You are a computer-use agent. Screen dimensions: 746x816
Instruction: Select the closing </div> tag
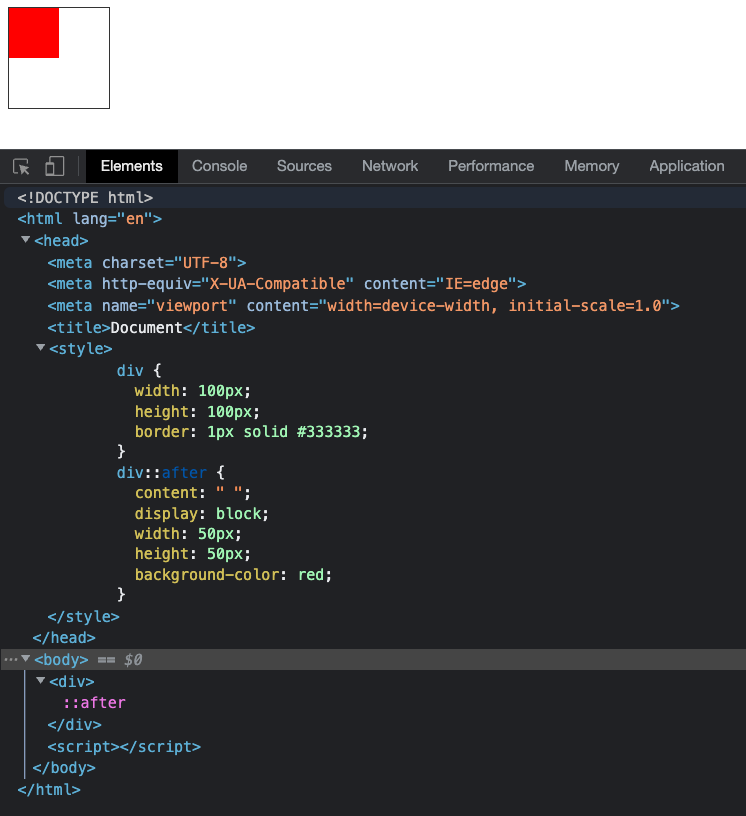(x=74, y=725)
